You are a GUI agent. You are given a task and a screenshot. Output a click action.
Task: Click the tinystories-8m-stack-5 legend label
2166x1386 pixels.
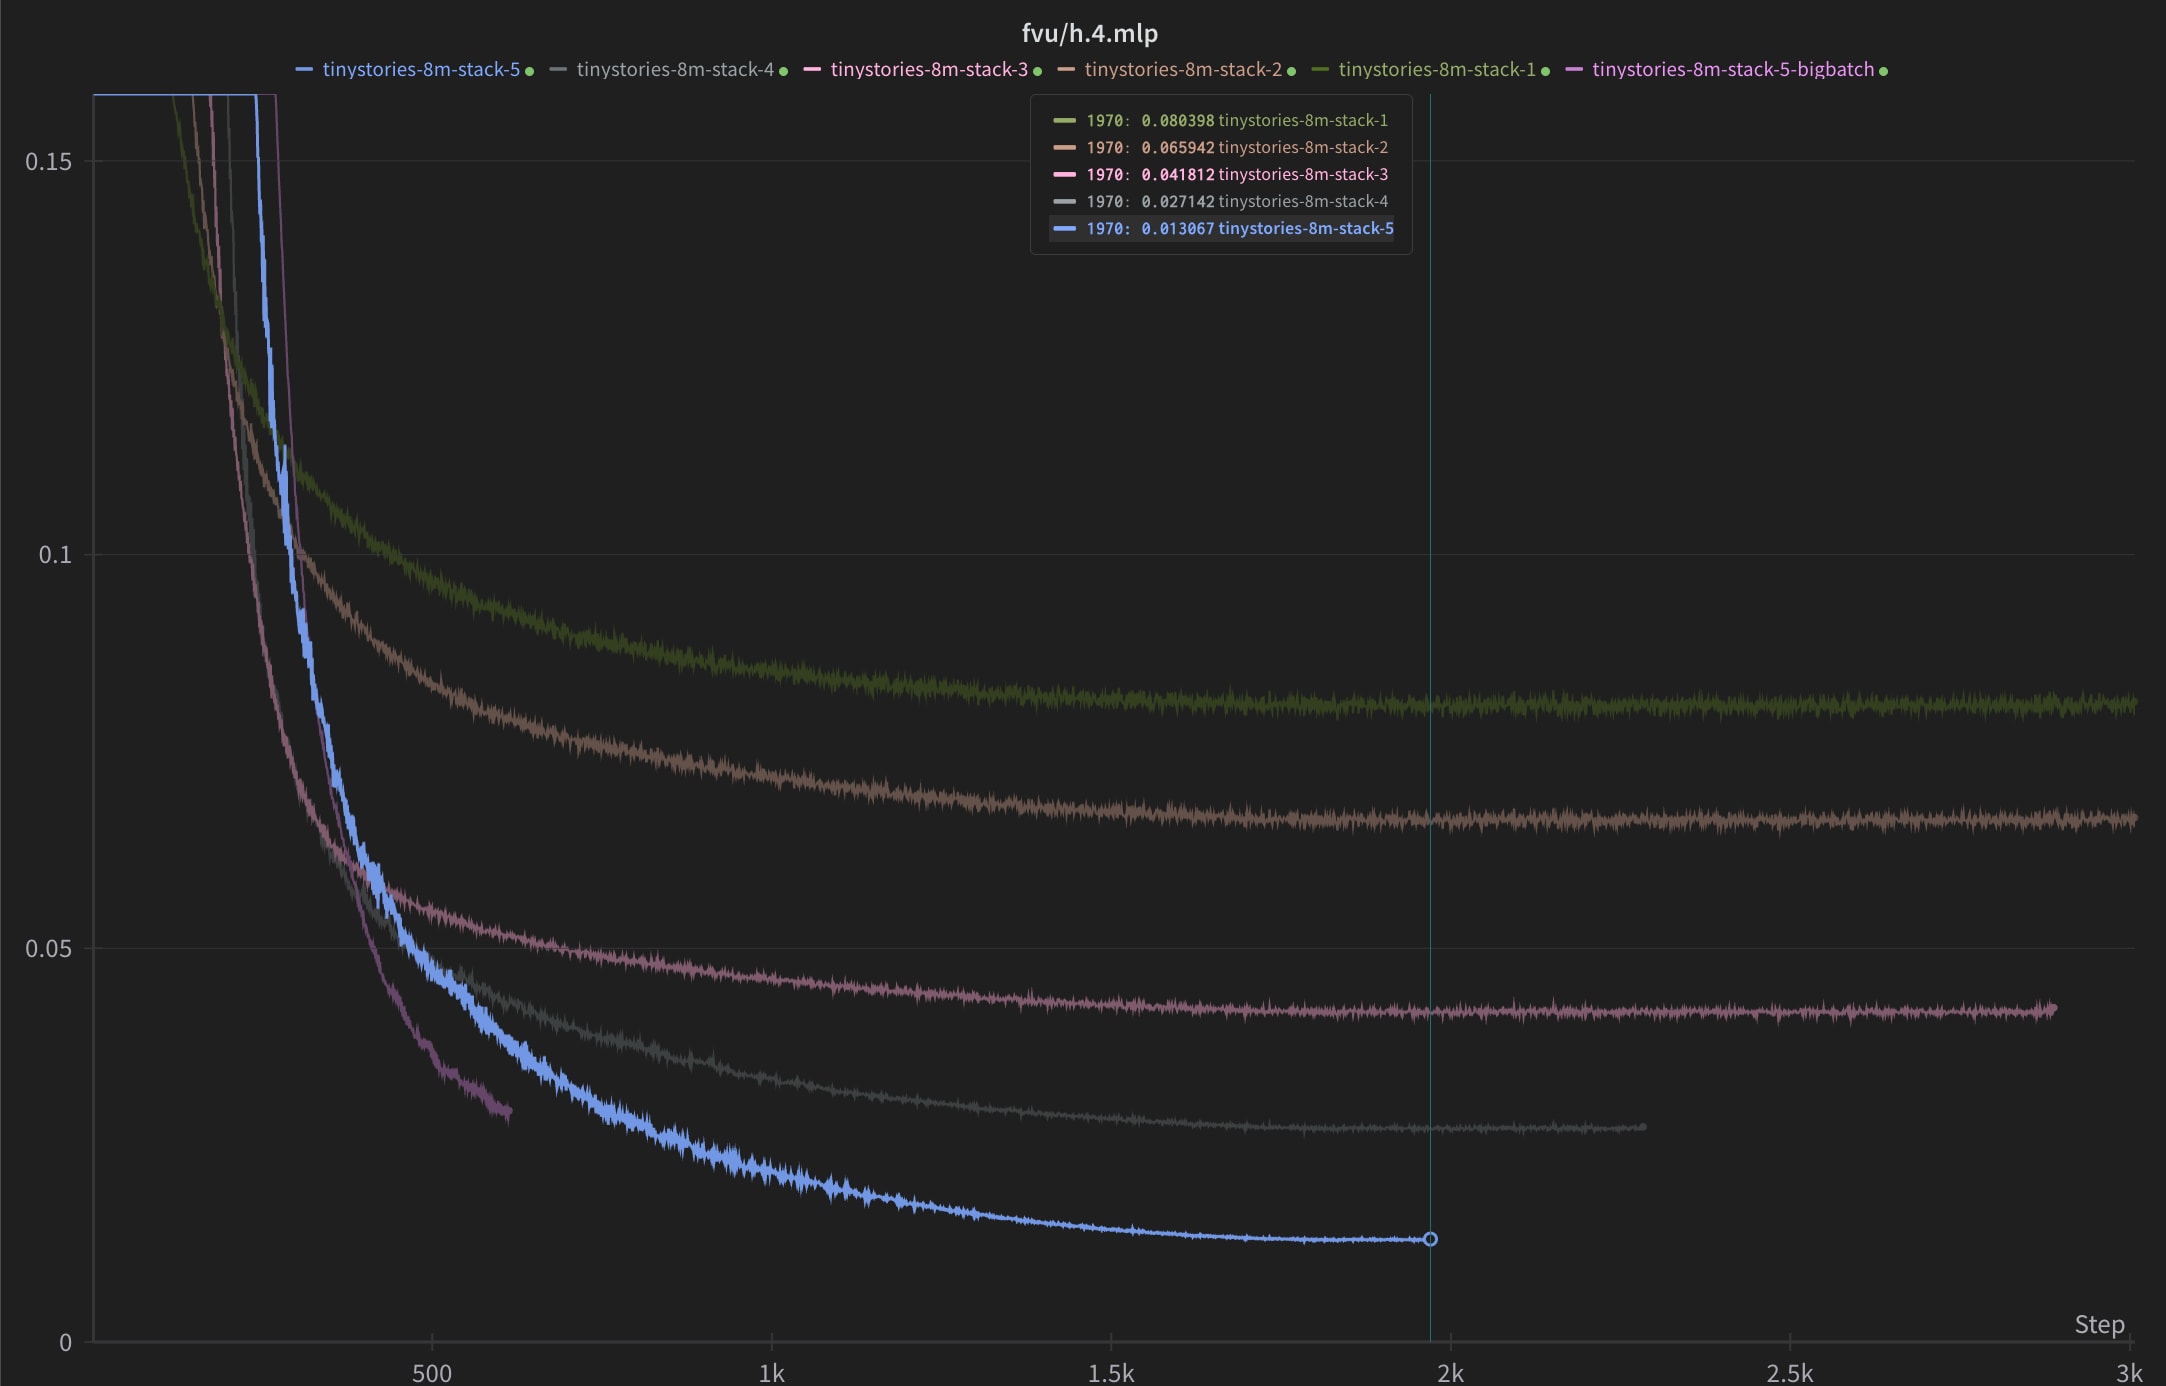[x=421, y=69]
